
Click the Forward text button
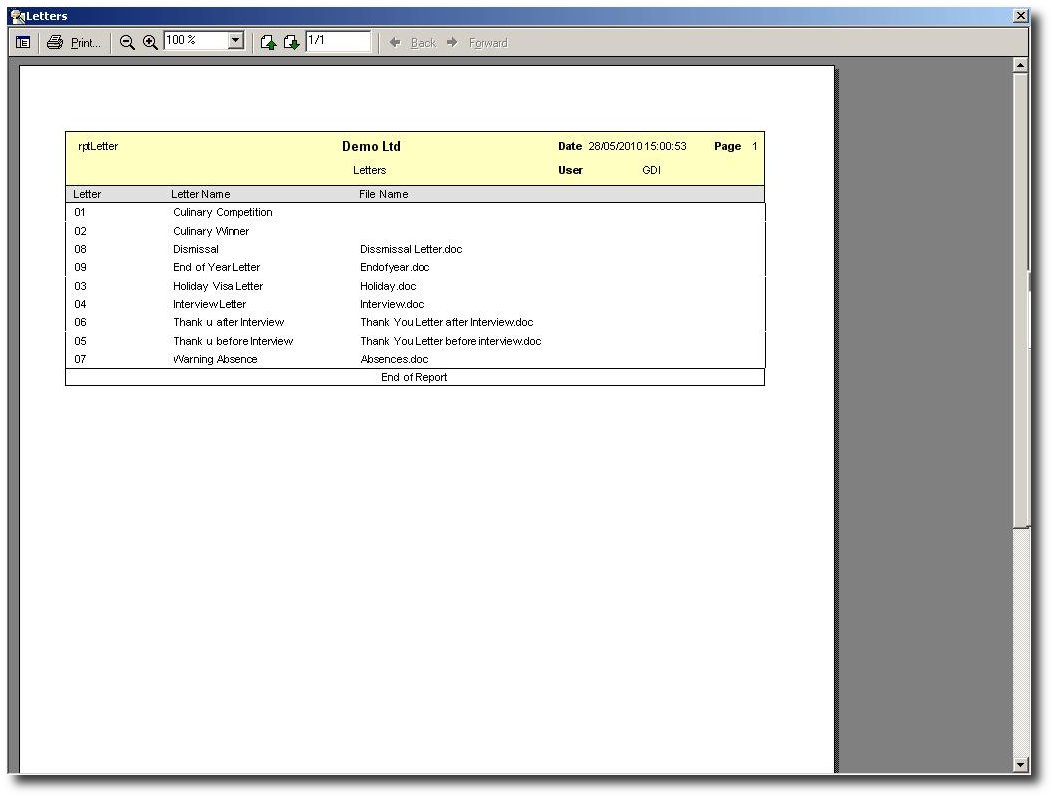(488, 43)
